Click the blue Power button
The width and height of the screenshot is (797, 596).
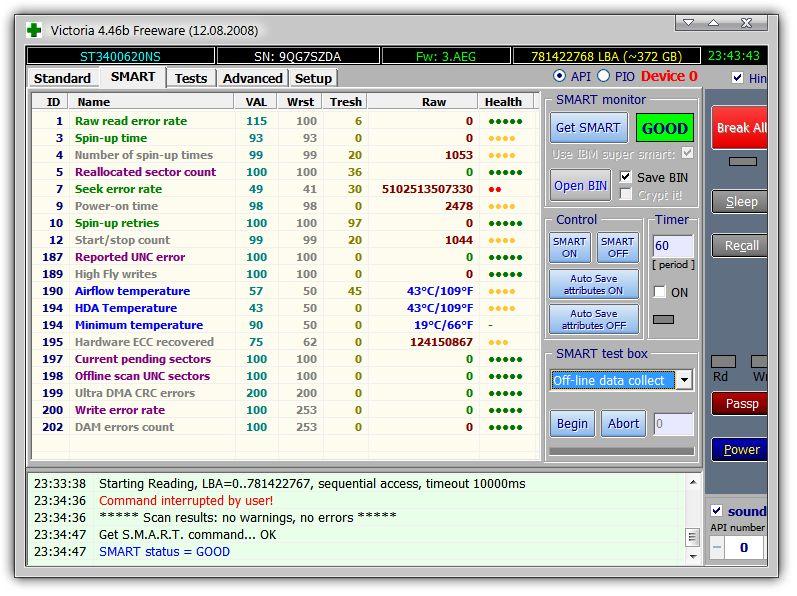740,449
